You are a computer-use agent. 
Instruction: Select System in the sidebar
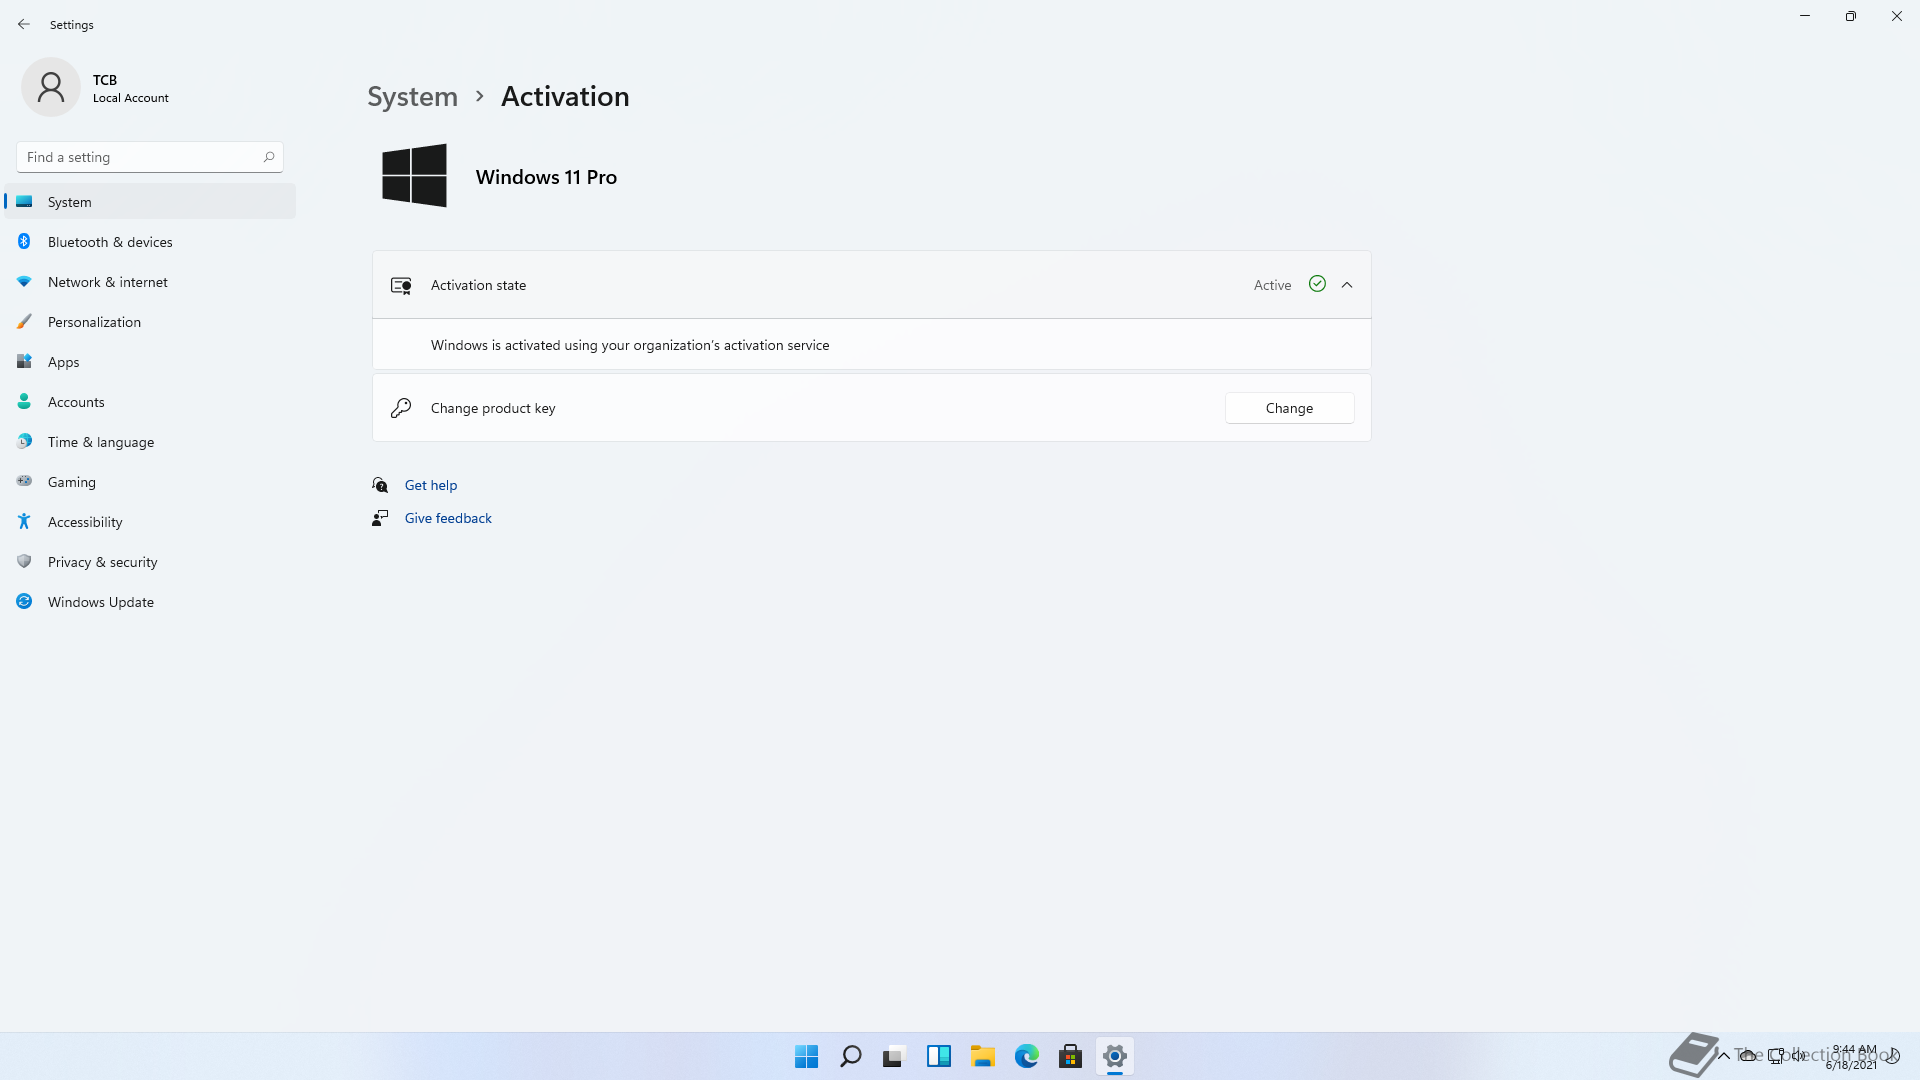tap(150, 201)
